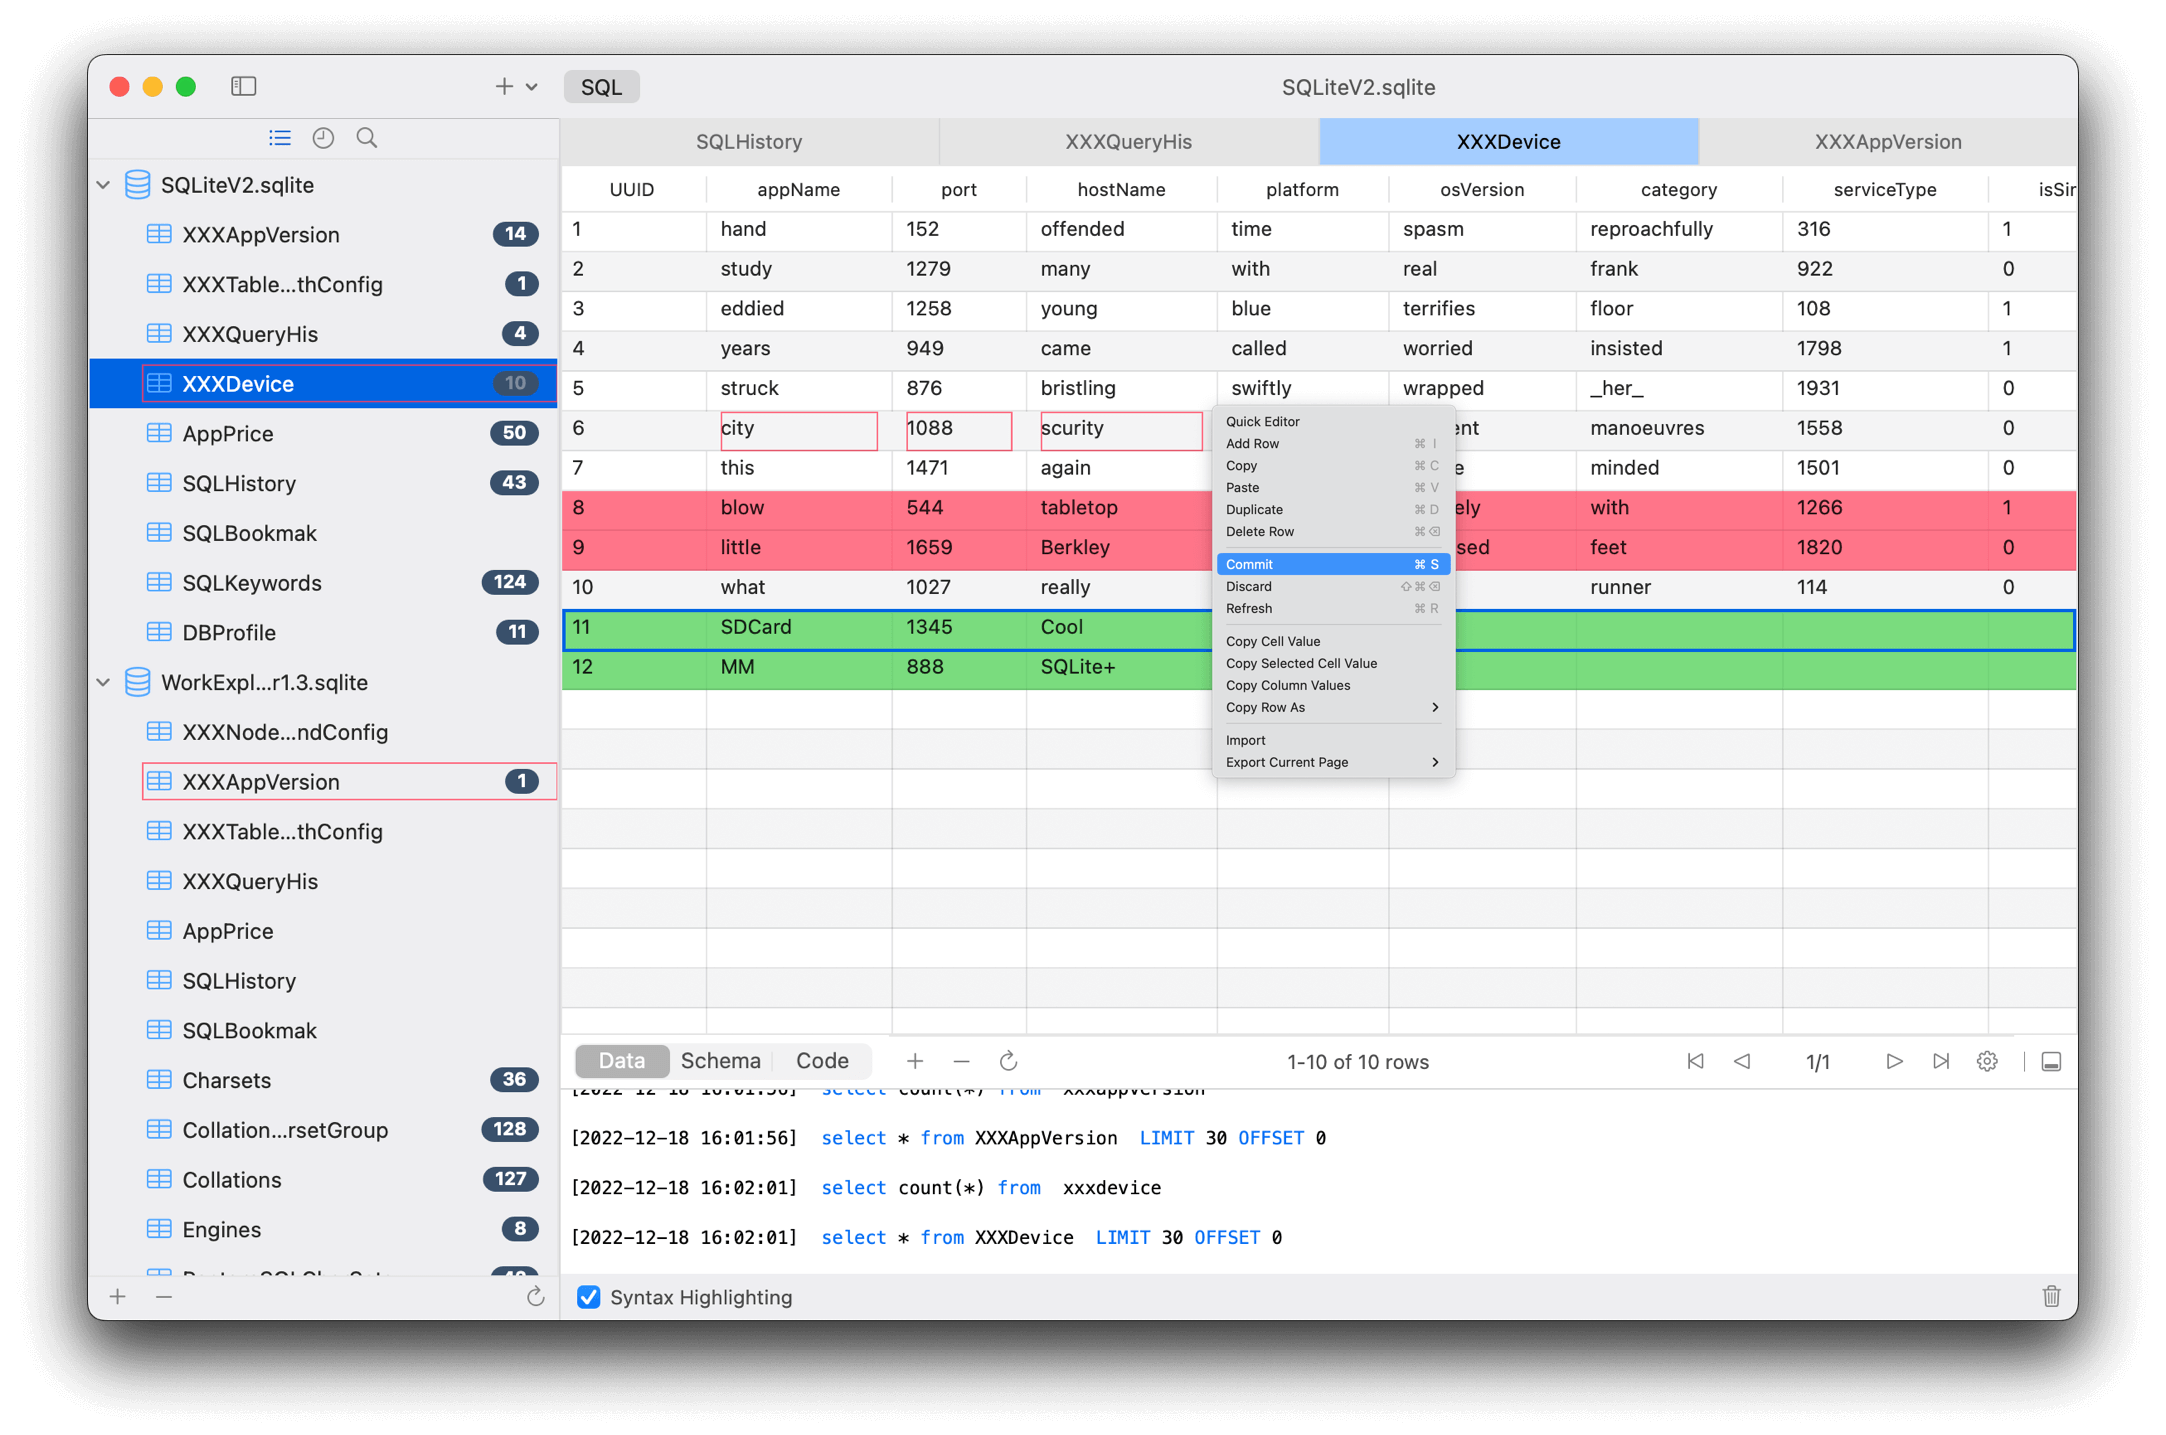Click the SQLBookmak table icon under SQLiteV2
Viewport: 2166px width, 1435px height.
point(159,533)
